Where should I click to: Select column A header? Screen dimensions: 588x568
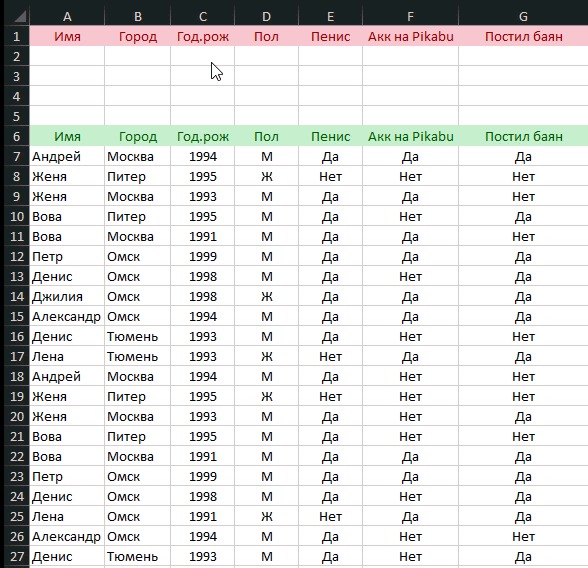[x=67, y=16]
